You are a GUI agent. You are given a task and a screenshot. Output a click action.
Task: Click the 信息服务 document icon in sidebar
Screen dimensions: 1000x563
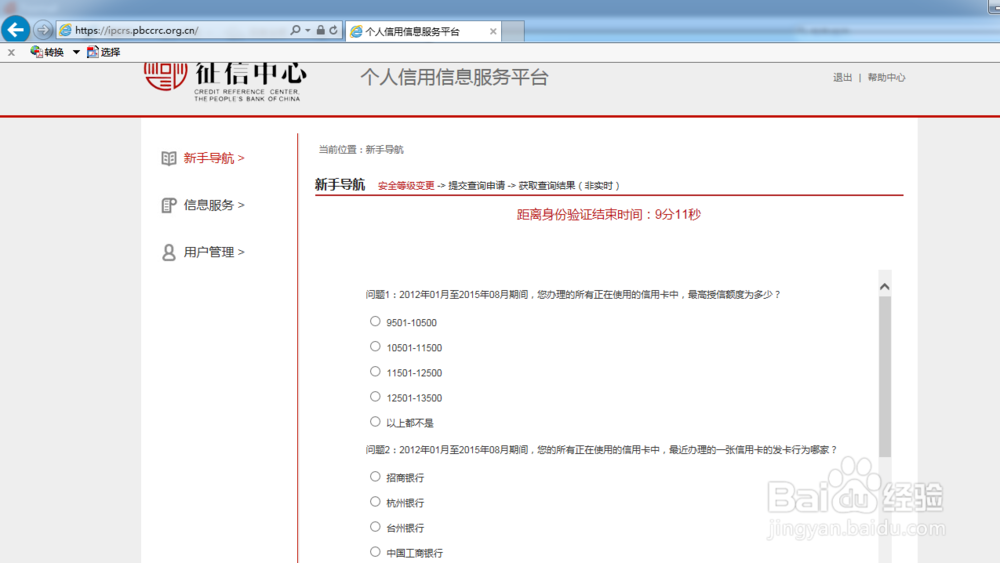pyautogui.click(x=168, y=205)
